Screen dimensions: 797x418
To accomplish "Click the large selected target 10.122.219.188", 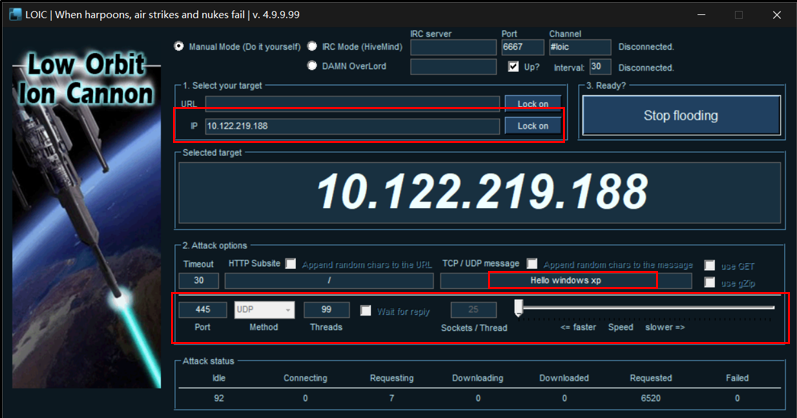I will pyautogui.click(x=482, y=192).
